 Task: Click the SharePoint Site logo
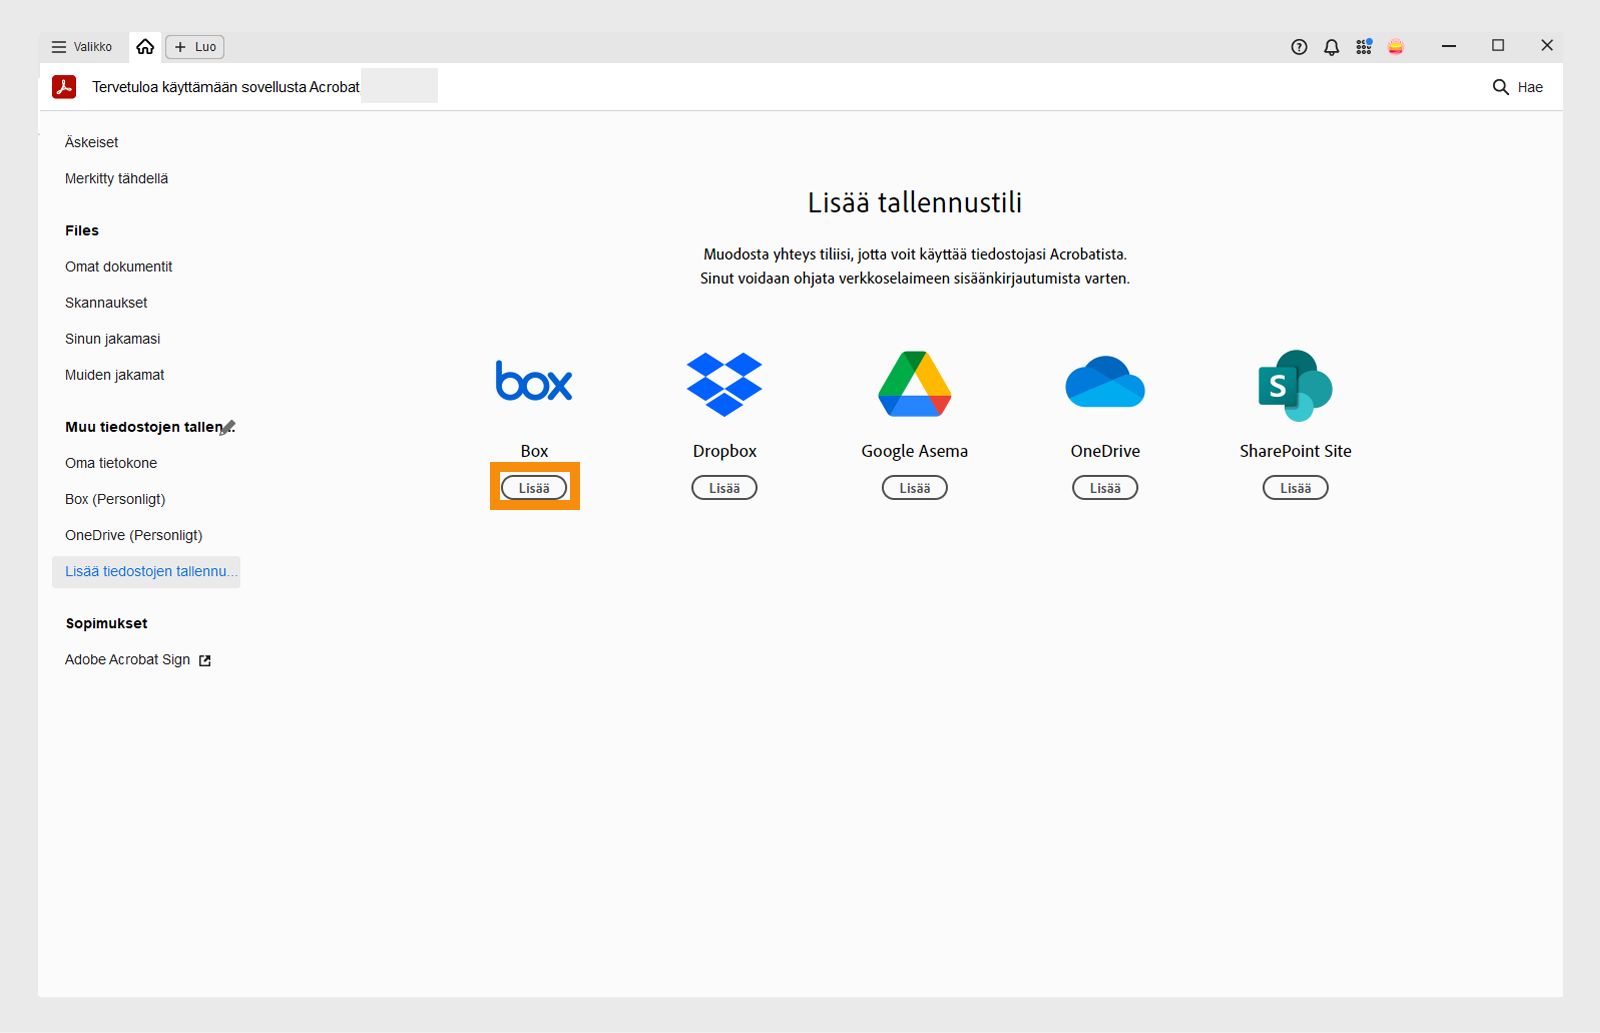coord(1295,385)
